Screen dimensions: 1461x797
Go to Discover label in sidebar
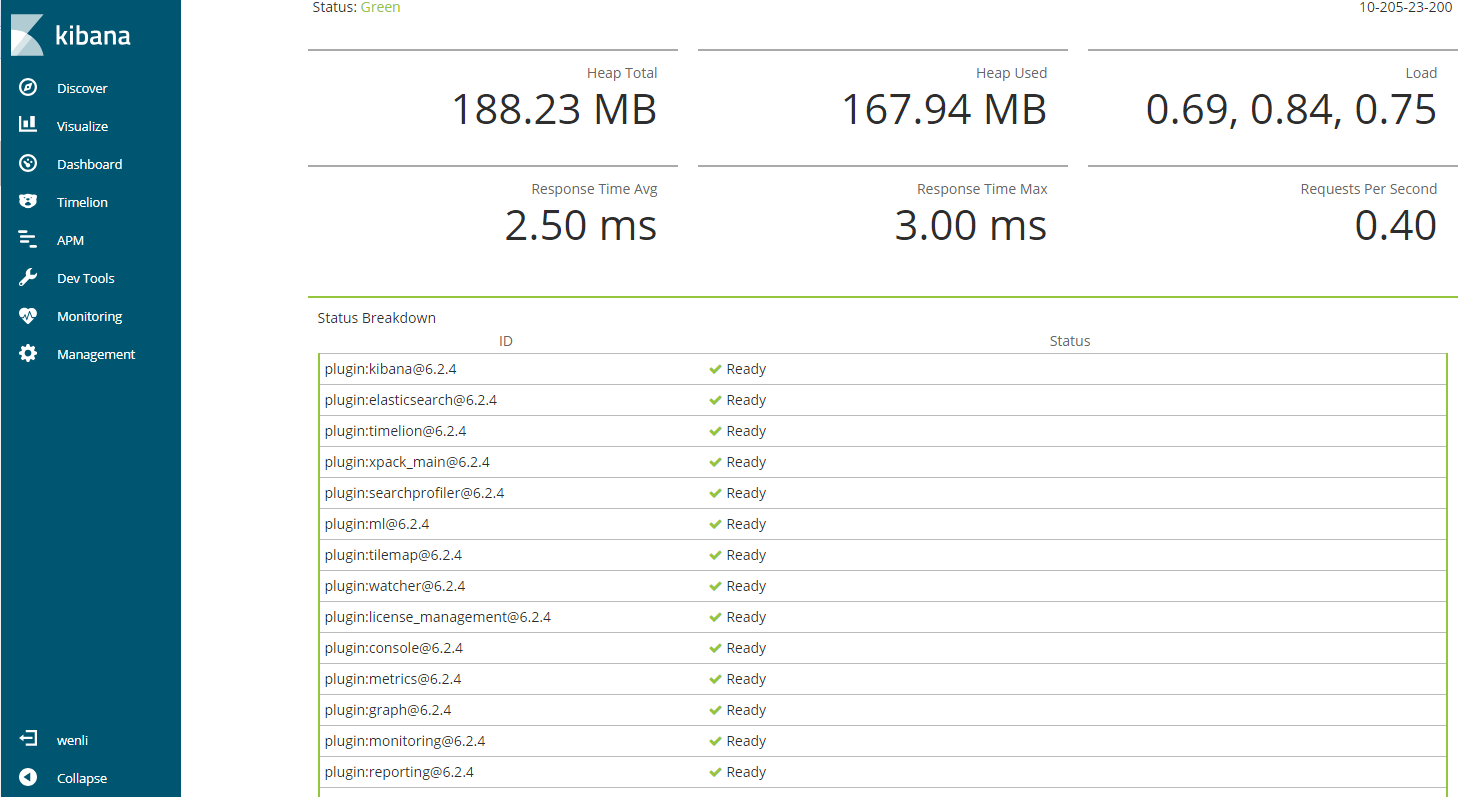[x=82, y=88]
